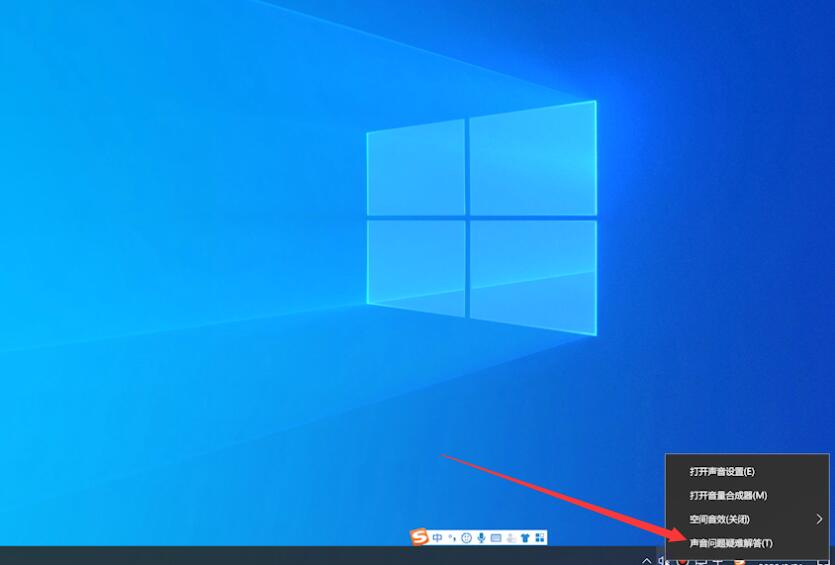
Task: Click the Sogou input method logo
Action: tap(419, 537)
